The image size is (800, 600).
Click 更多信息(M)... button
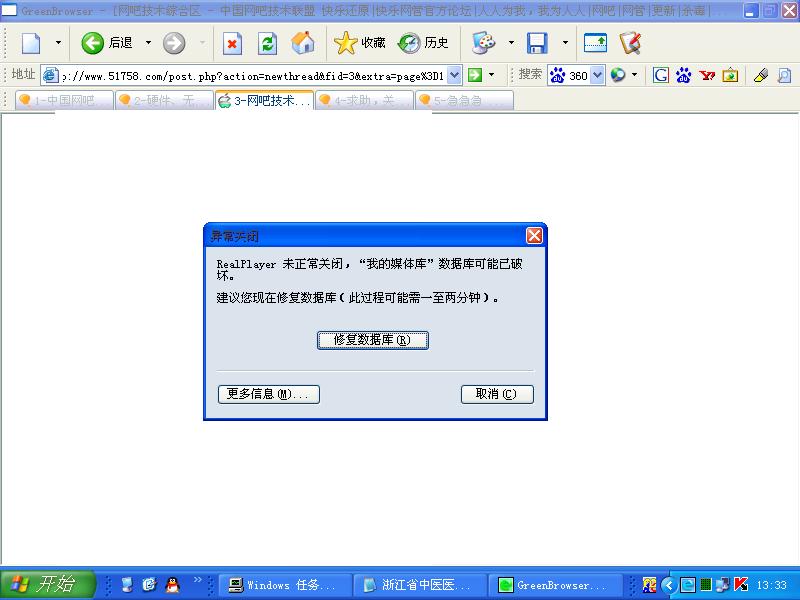point(268,394)
